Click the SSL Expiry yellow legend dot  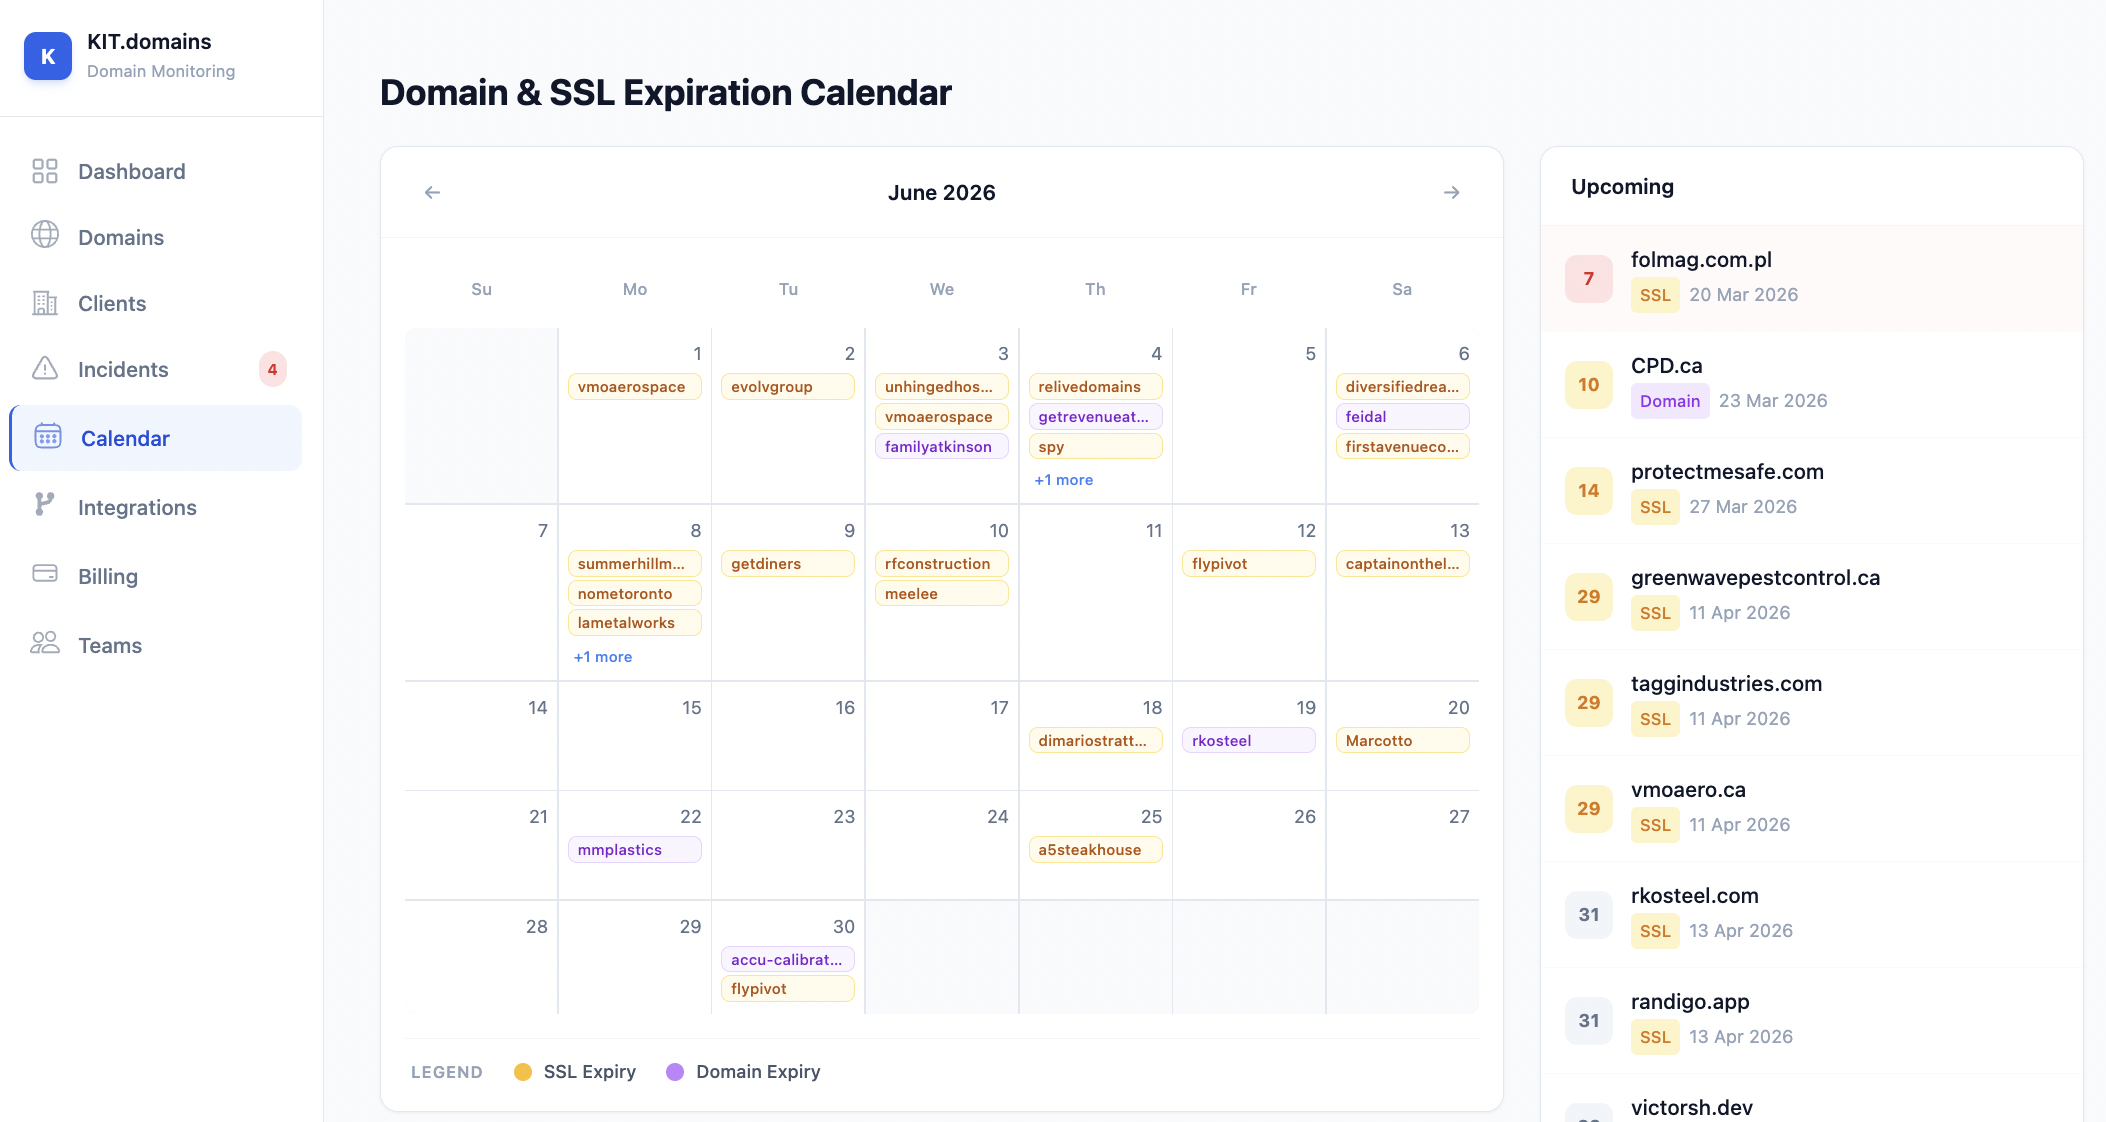tap(522, 1072)
